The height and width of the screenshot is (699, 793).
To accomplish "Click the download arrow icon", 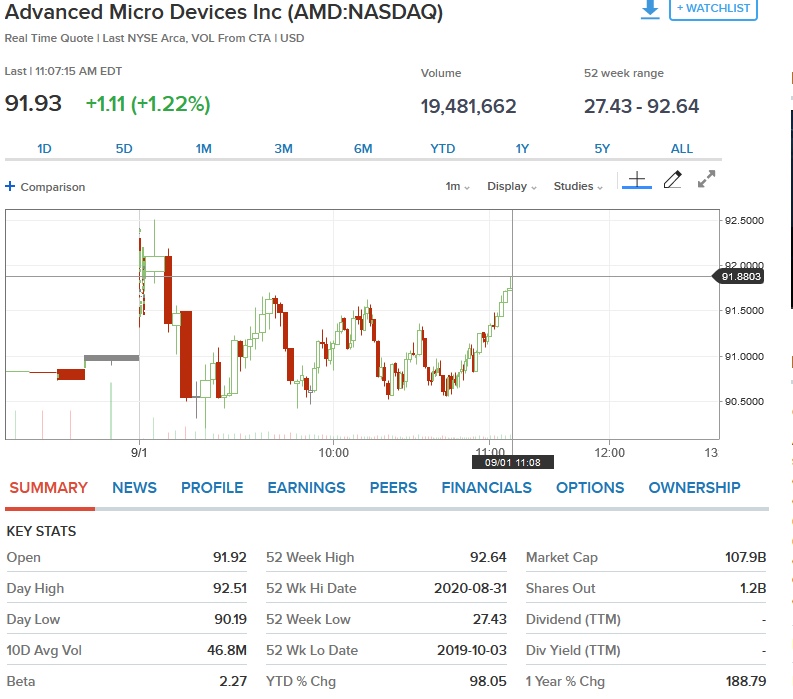I will [x=650, y=9].
